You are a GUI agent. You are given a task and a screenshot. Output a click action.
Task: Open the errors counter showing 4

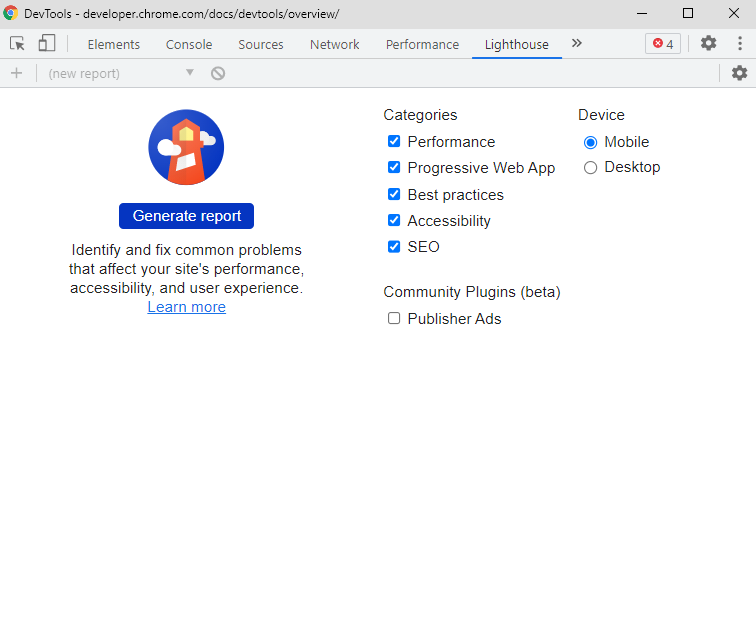coord(663,44)
